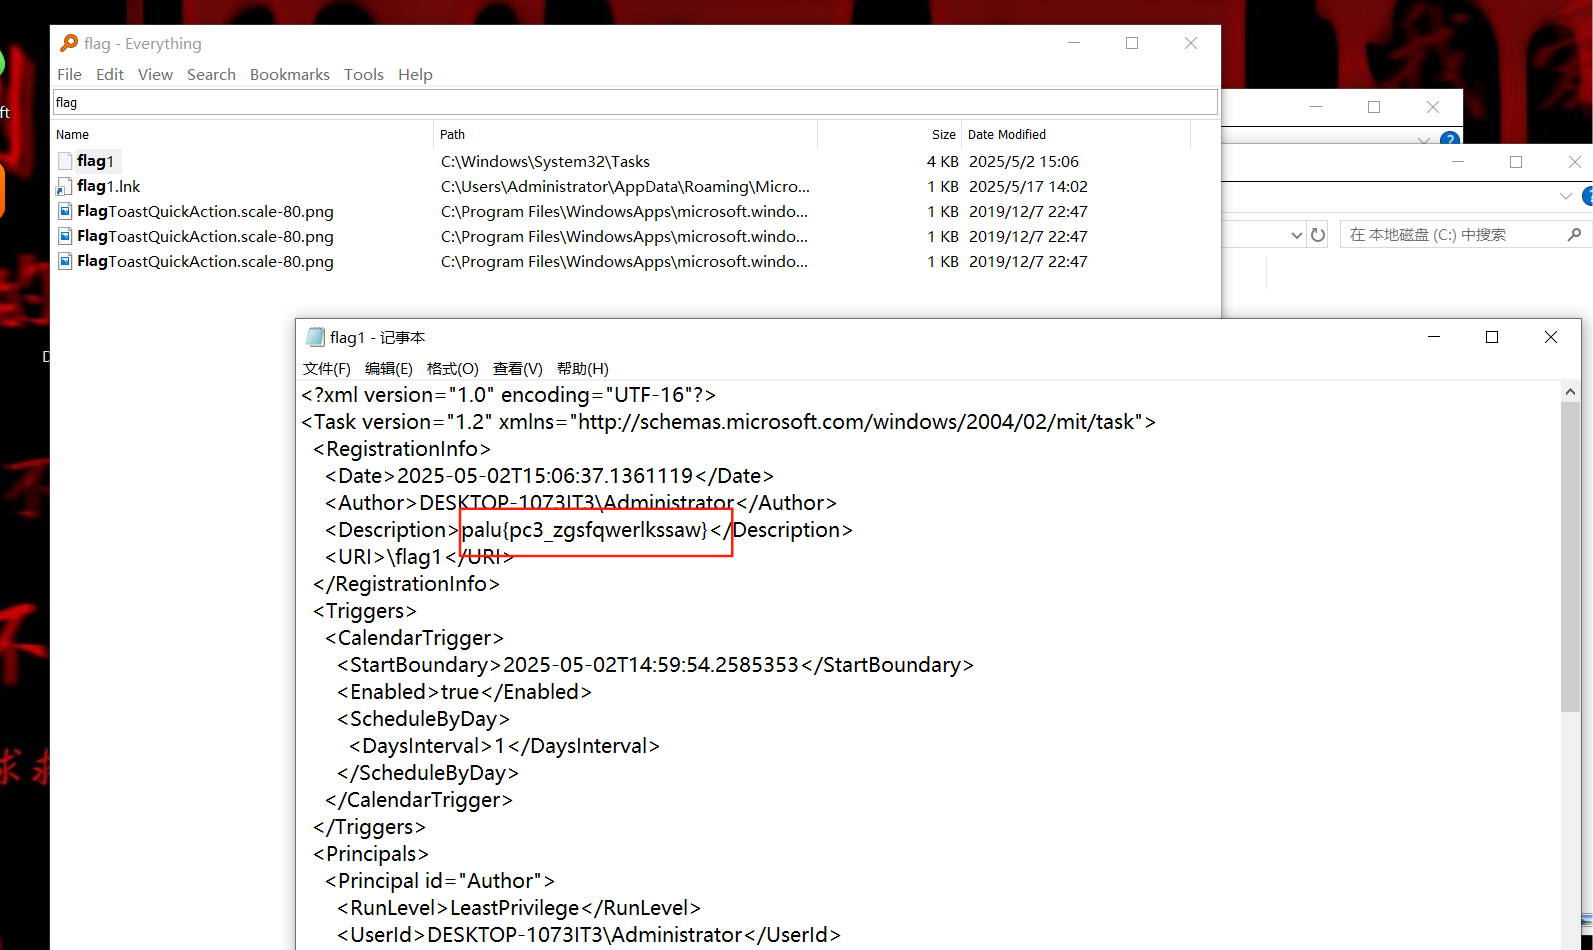
Task: Select third FlagToastQuickAction.scale-80.png image icon
Action: coord(65,261)
